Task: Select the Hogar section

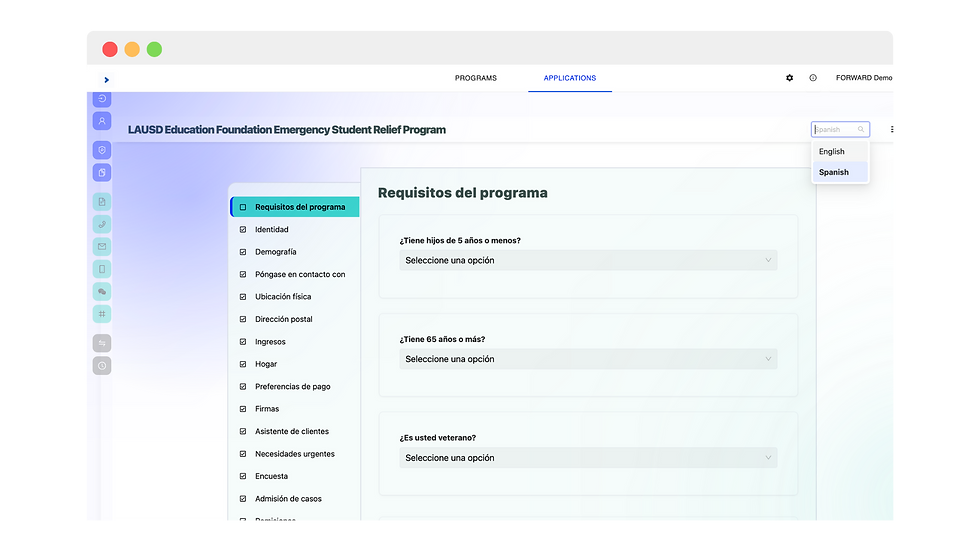Action: coord(266,364)
